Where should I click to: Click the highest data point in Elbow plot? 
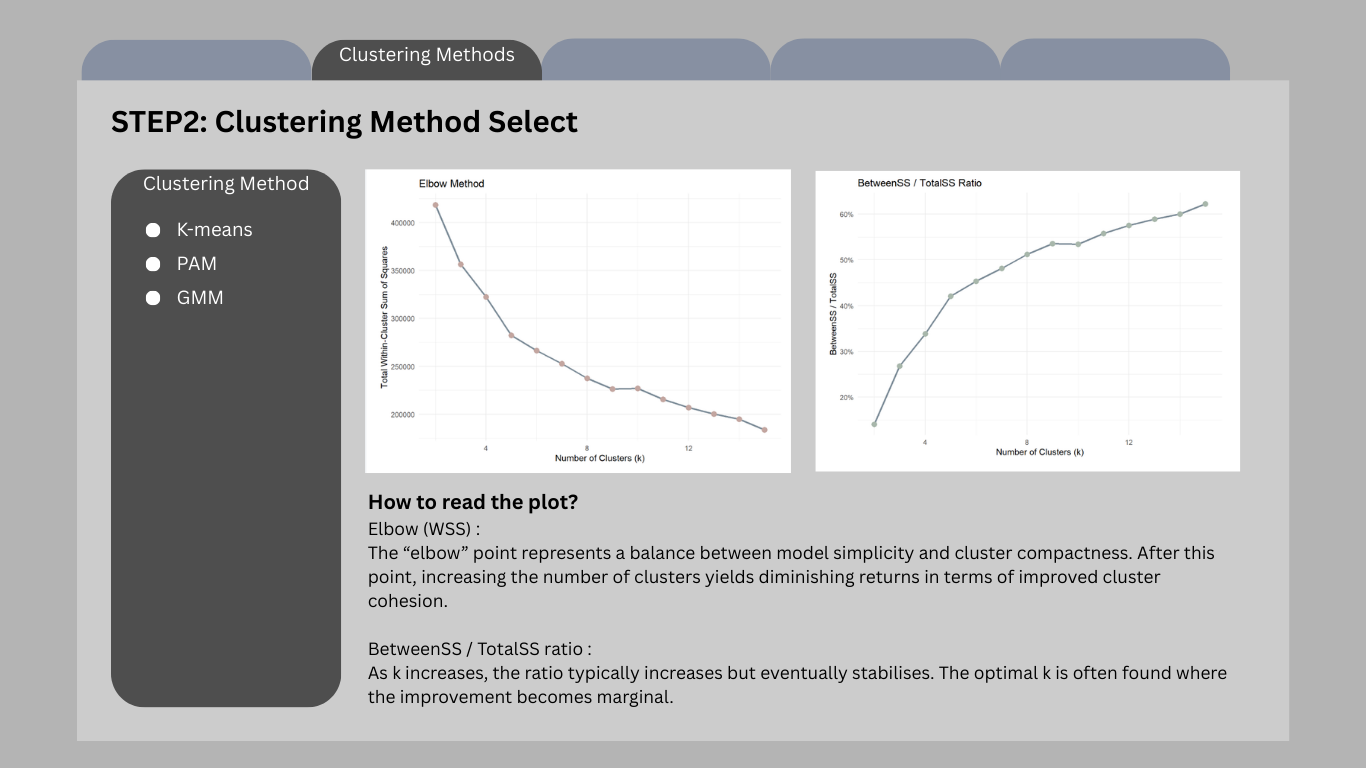coord(435,205)
